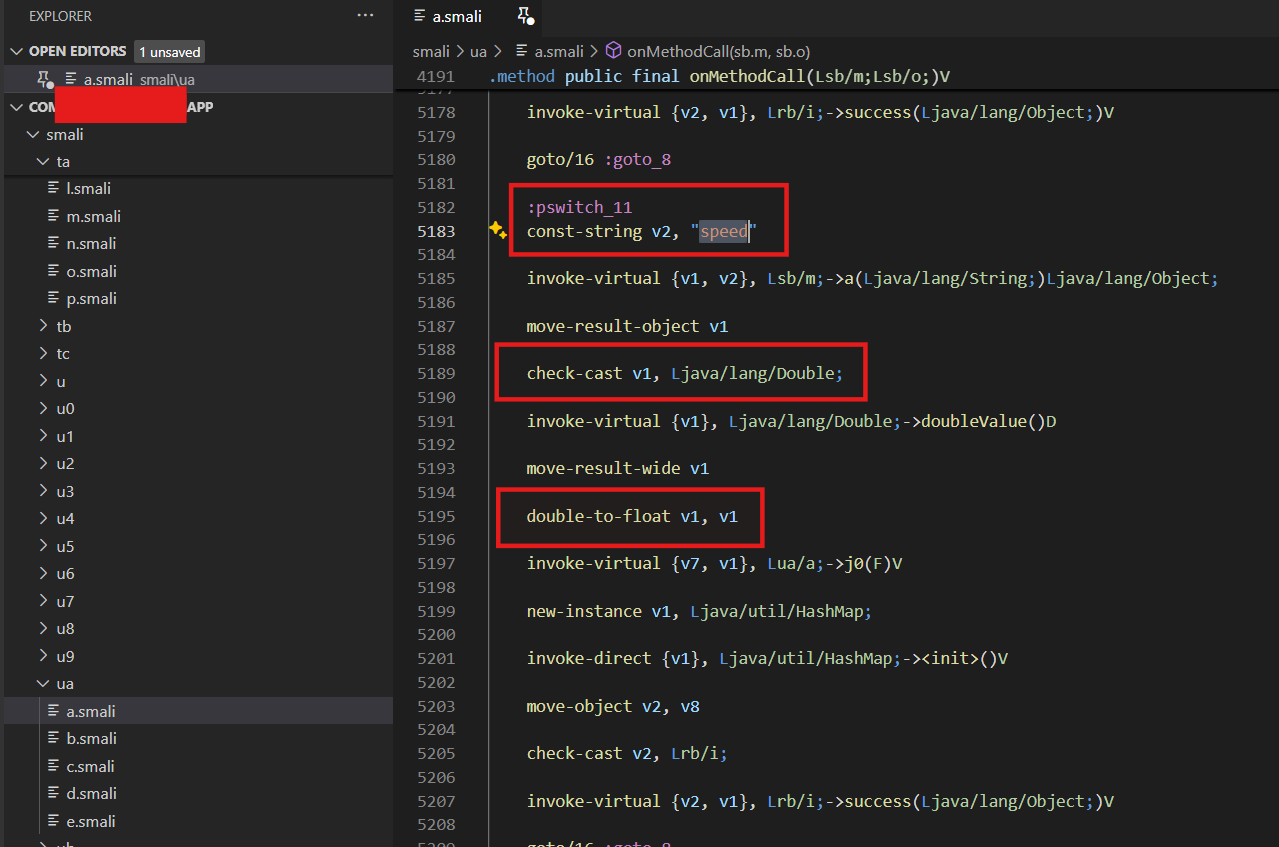Click the :pswitch_11 label in code
This screenshot has height=847, width=1279.
[x=580, y=207]
